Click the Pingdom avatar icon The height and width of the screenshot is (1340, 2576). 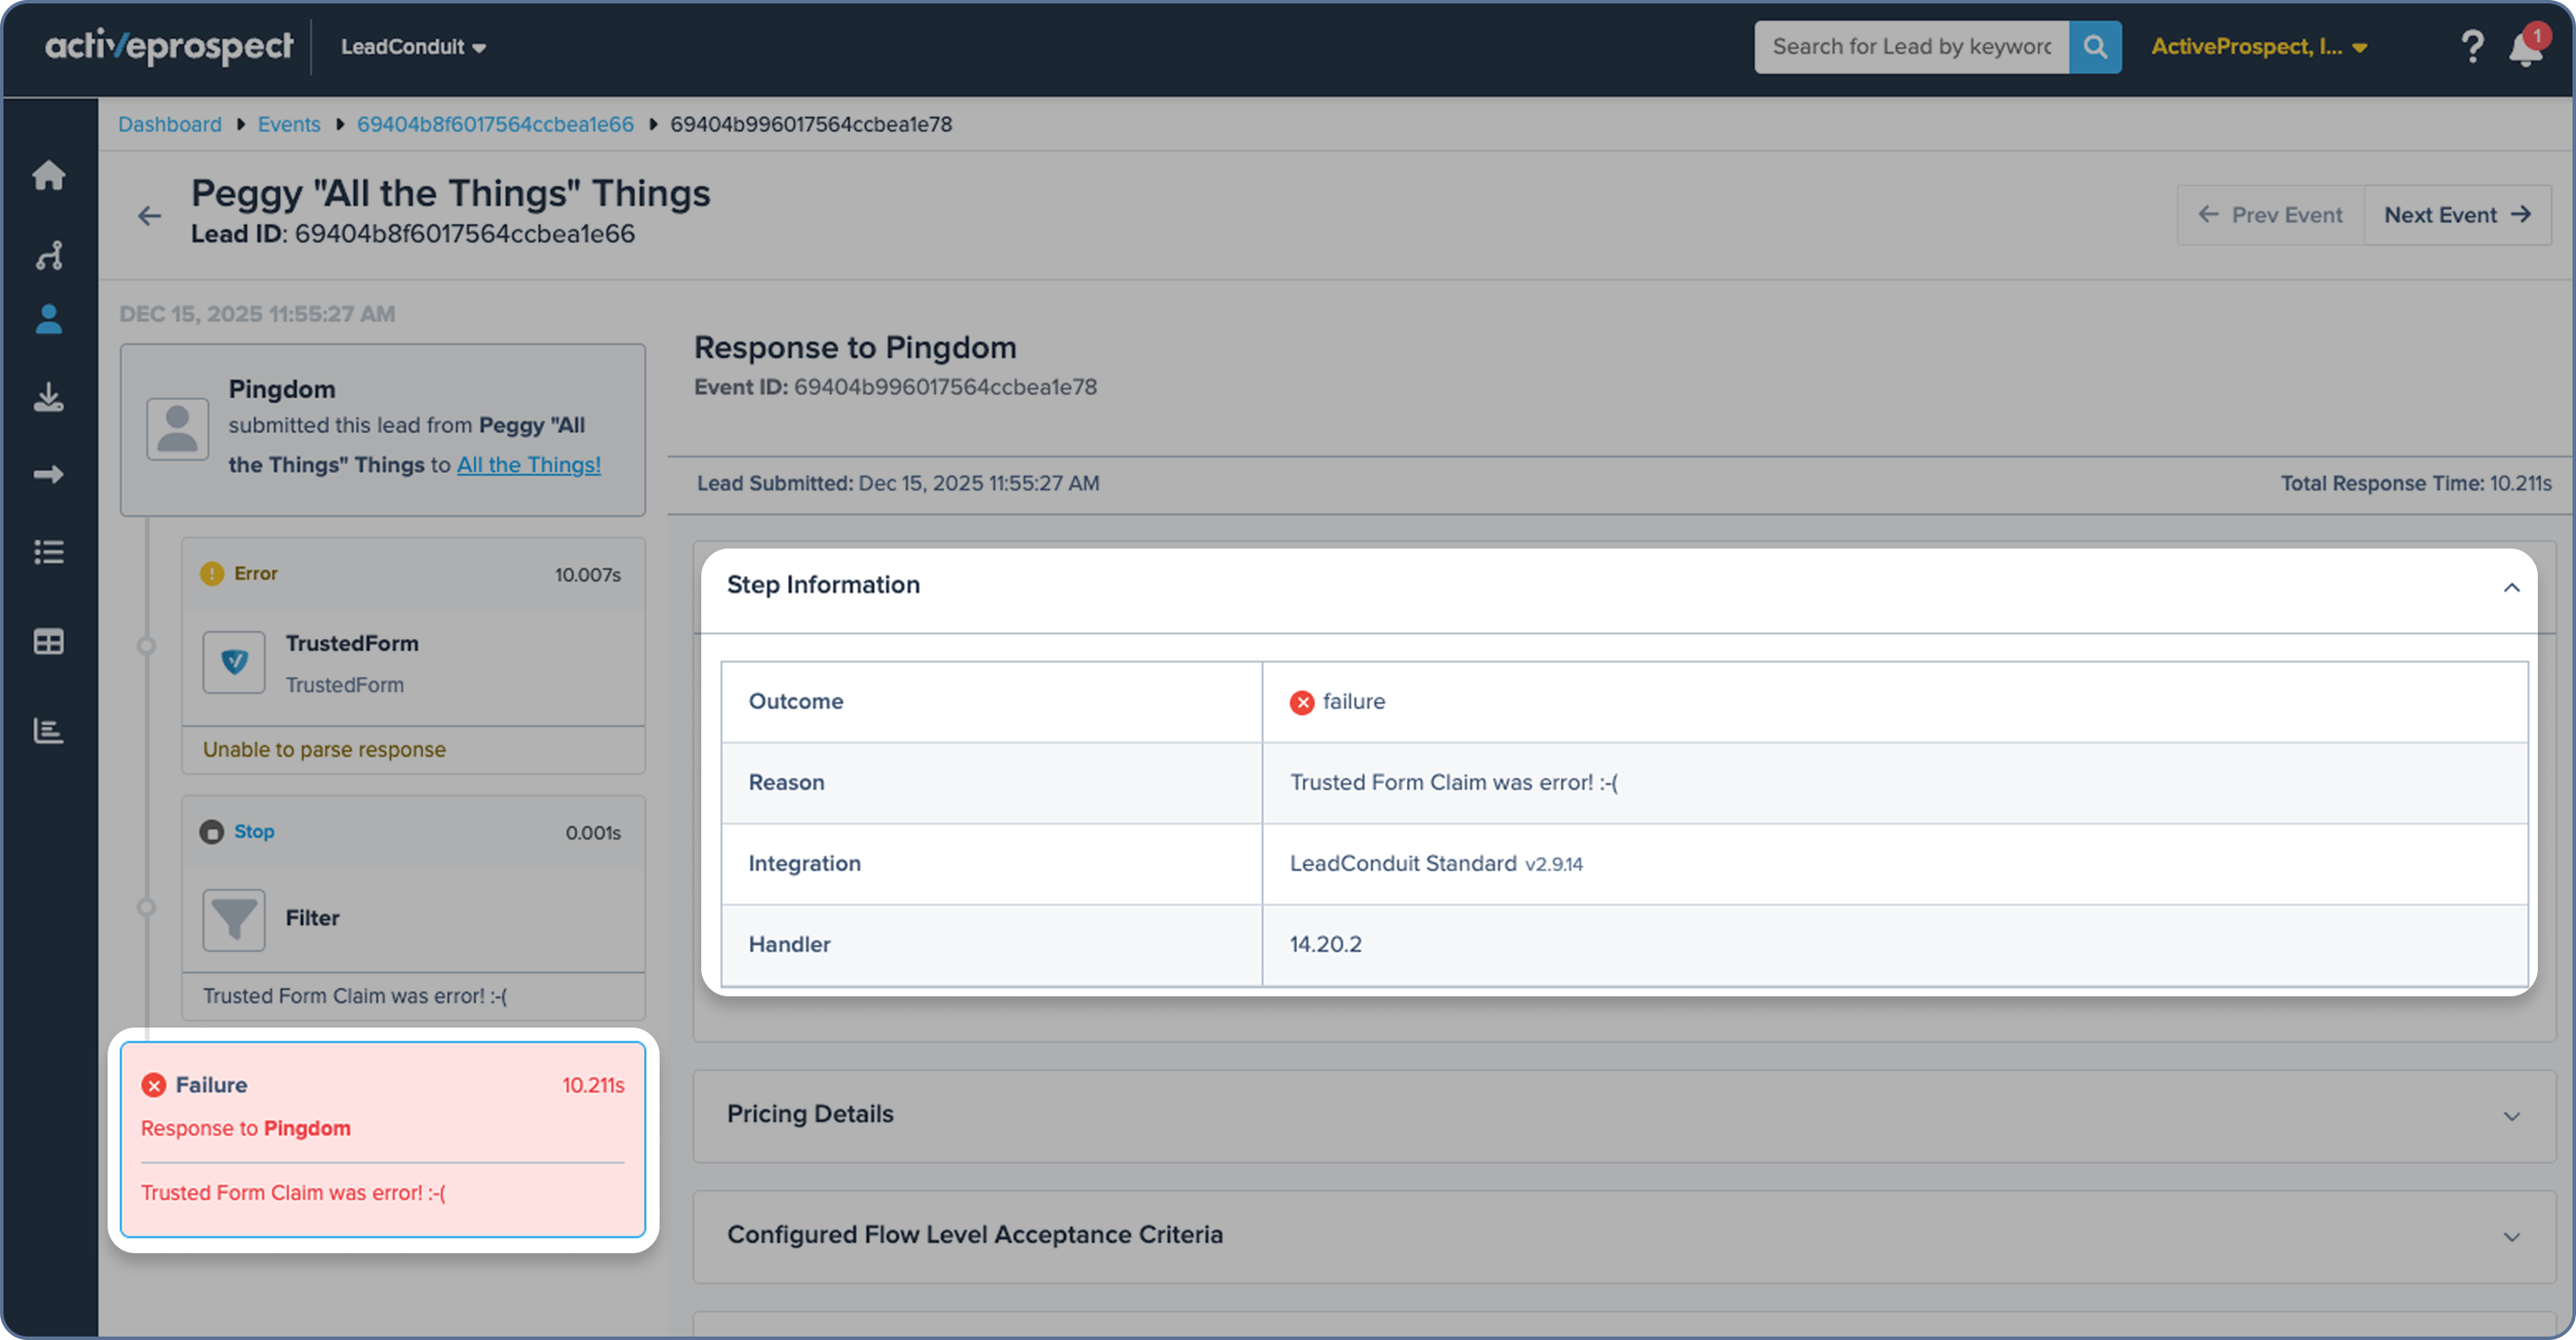(177, 429)
